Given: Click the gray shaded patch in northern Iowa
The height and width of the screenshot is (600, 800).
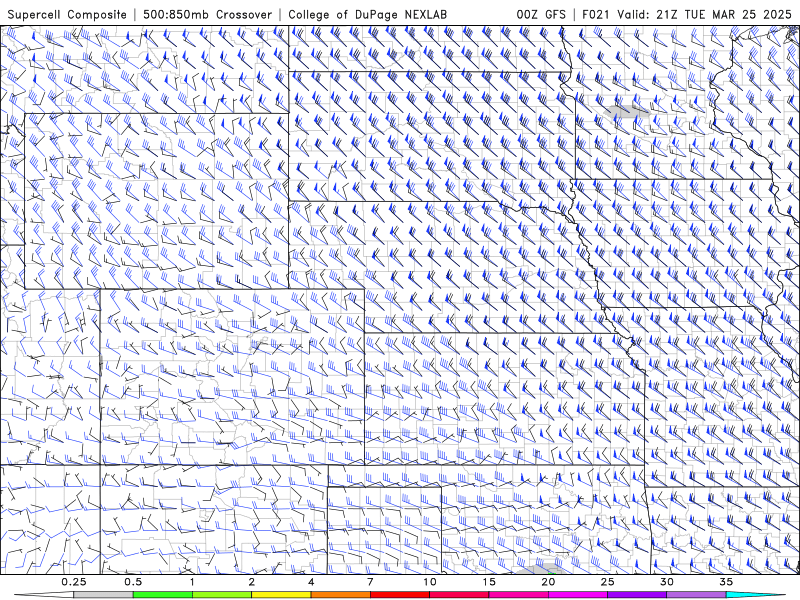Looking at the screenshot, I should [x=626, y=112].
